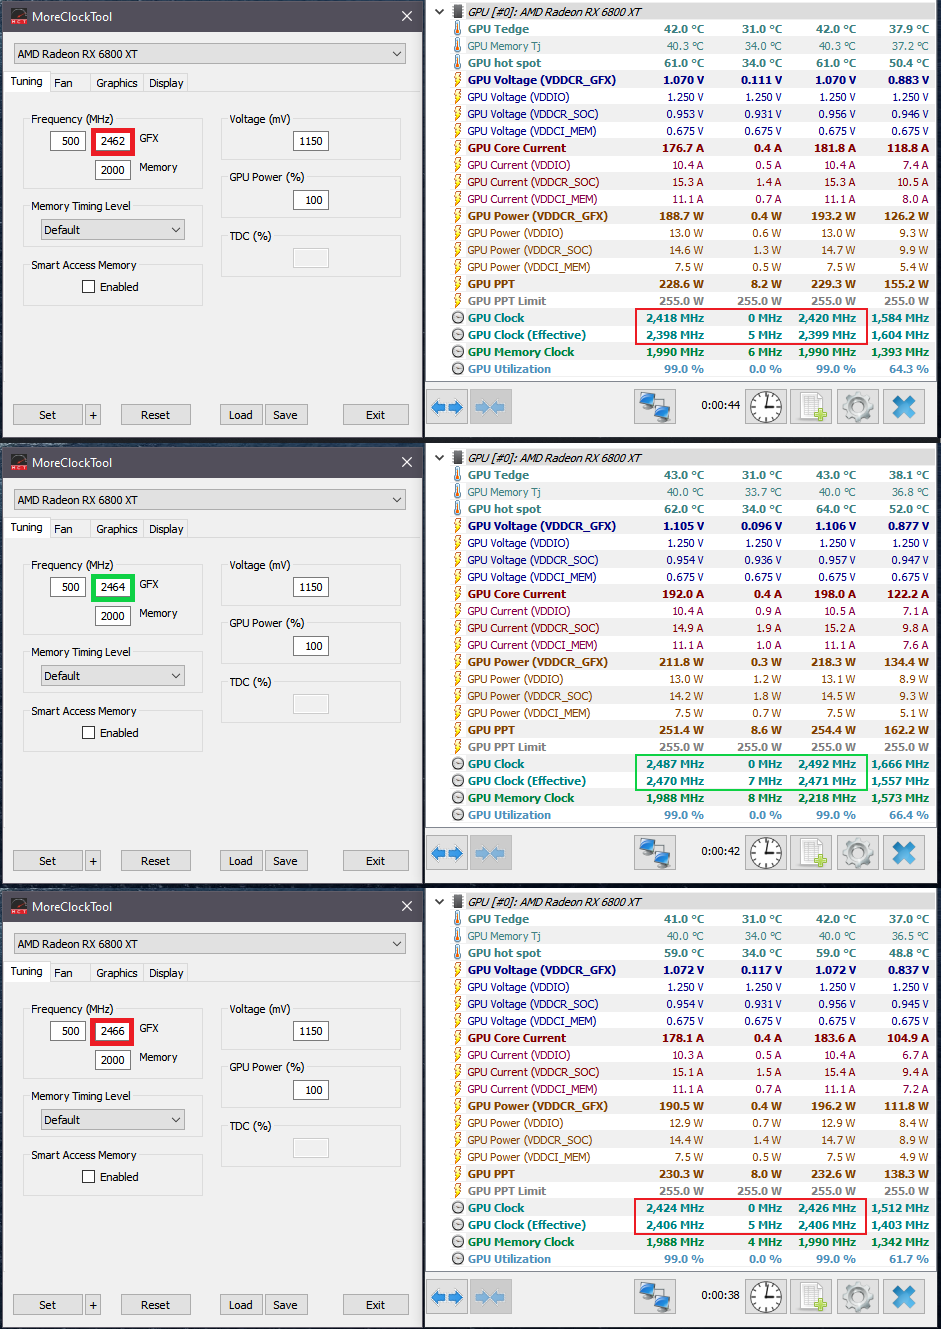Click Memory frequency 2000 field, 2466 GFX window
Image resolution: width=941 pixels, height=1329 pixels.
click(x=113, y=1060)
